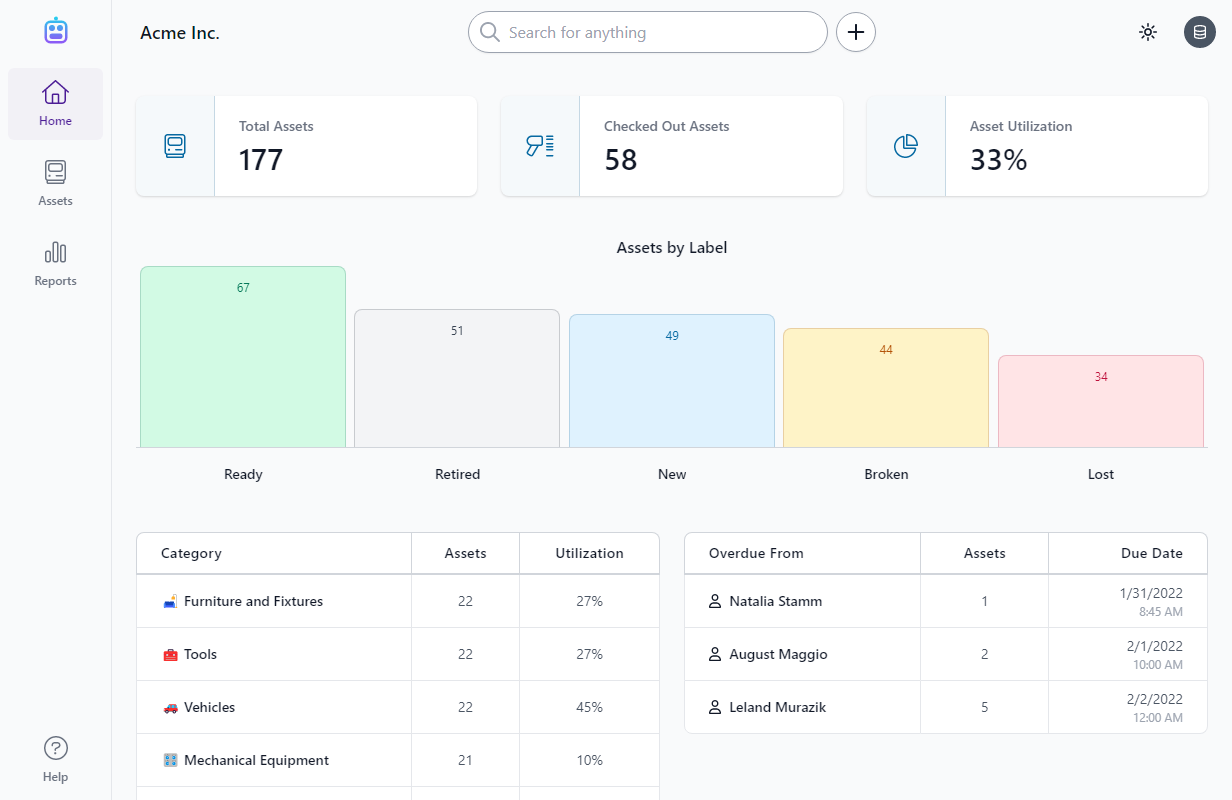Toggle light/dark theme with the sun icon
This screenshot has width=1232, height=800.
tap(1147, 32)
